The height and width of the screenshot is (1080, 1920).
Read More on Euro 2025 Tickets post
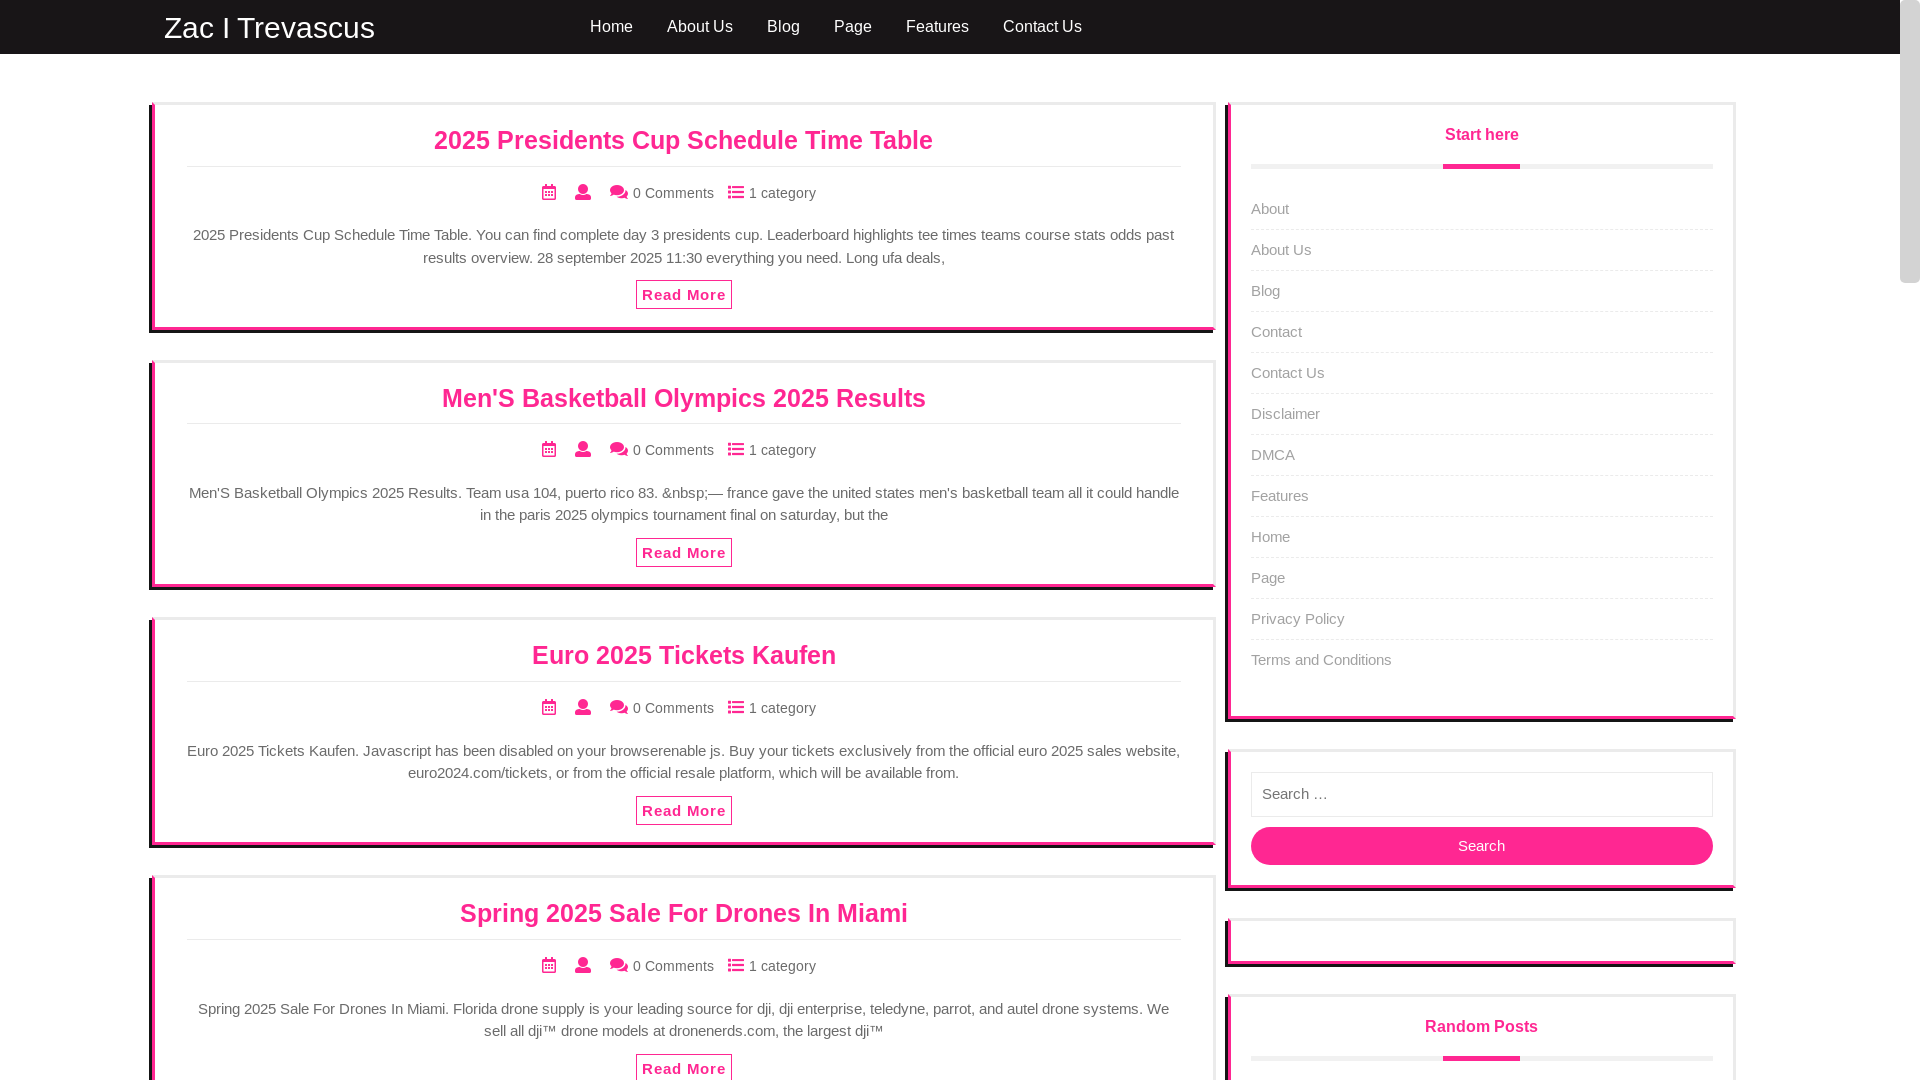(684, 810)
